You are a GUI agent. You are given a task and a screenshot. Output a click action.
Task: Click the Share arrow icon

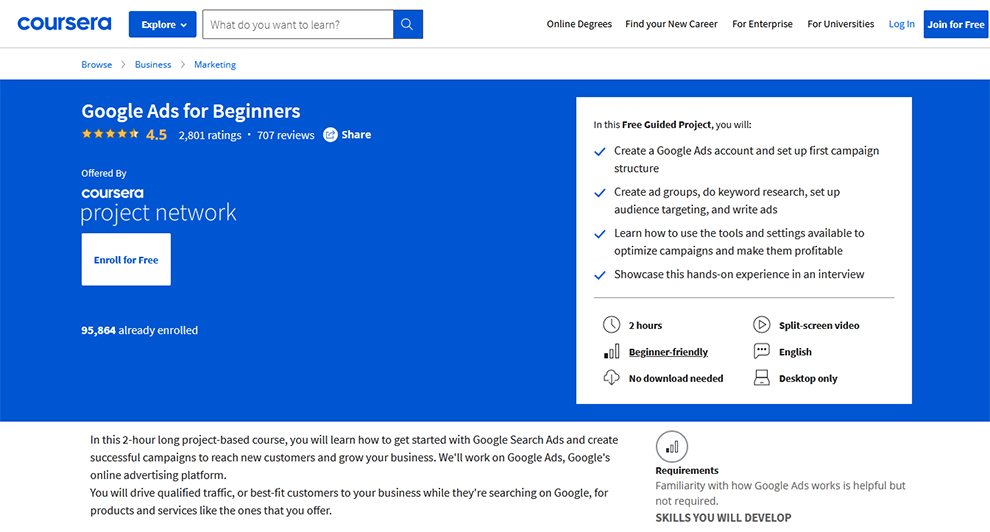pyautogui.click(x=330, y=135)
